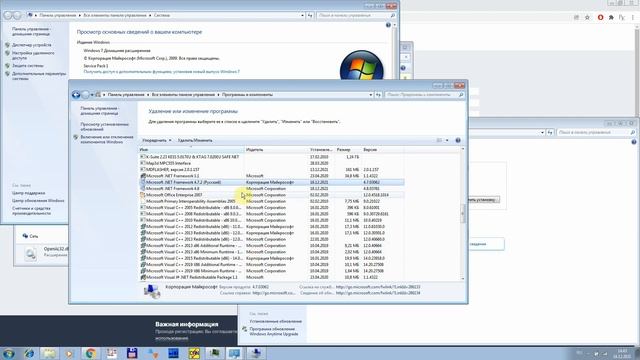Click Windows Anytime Upgrade link in bottom window
The height and width of the screenshot is (360, 640).
click(273, 331)
